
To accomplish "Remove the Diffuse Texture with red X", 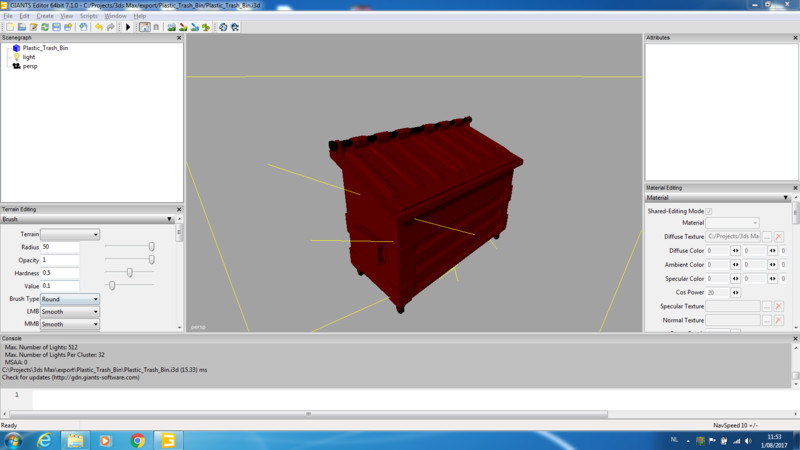I will [778, 236].
